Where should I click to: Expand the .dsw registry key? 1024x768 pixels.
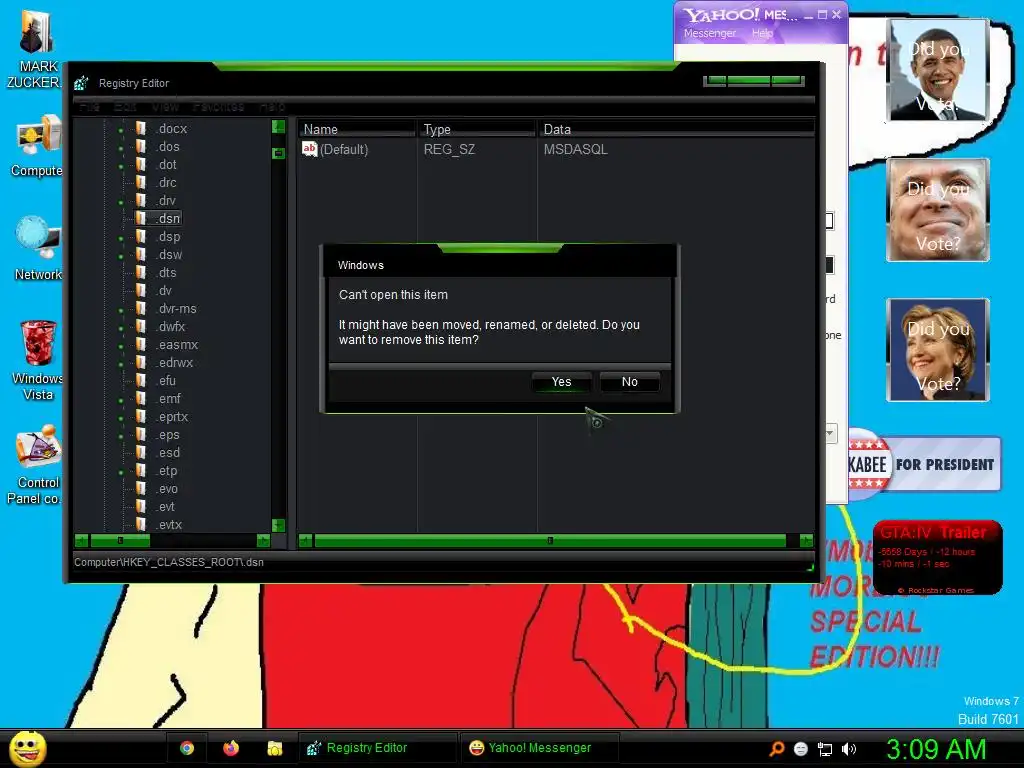(121, 257)
